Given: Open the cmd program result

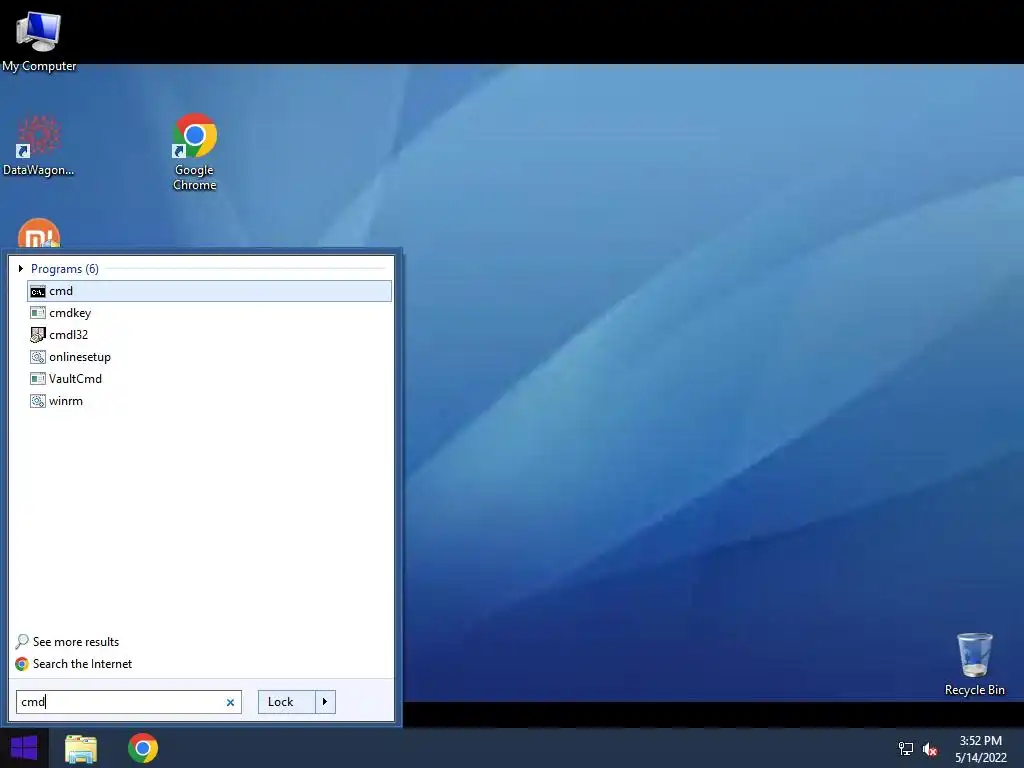Looking at the screenshot, I should click(x=209, y=291).
